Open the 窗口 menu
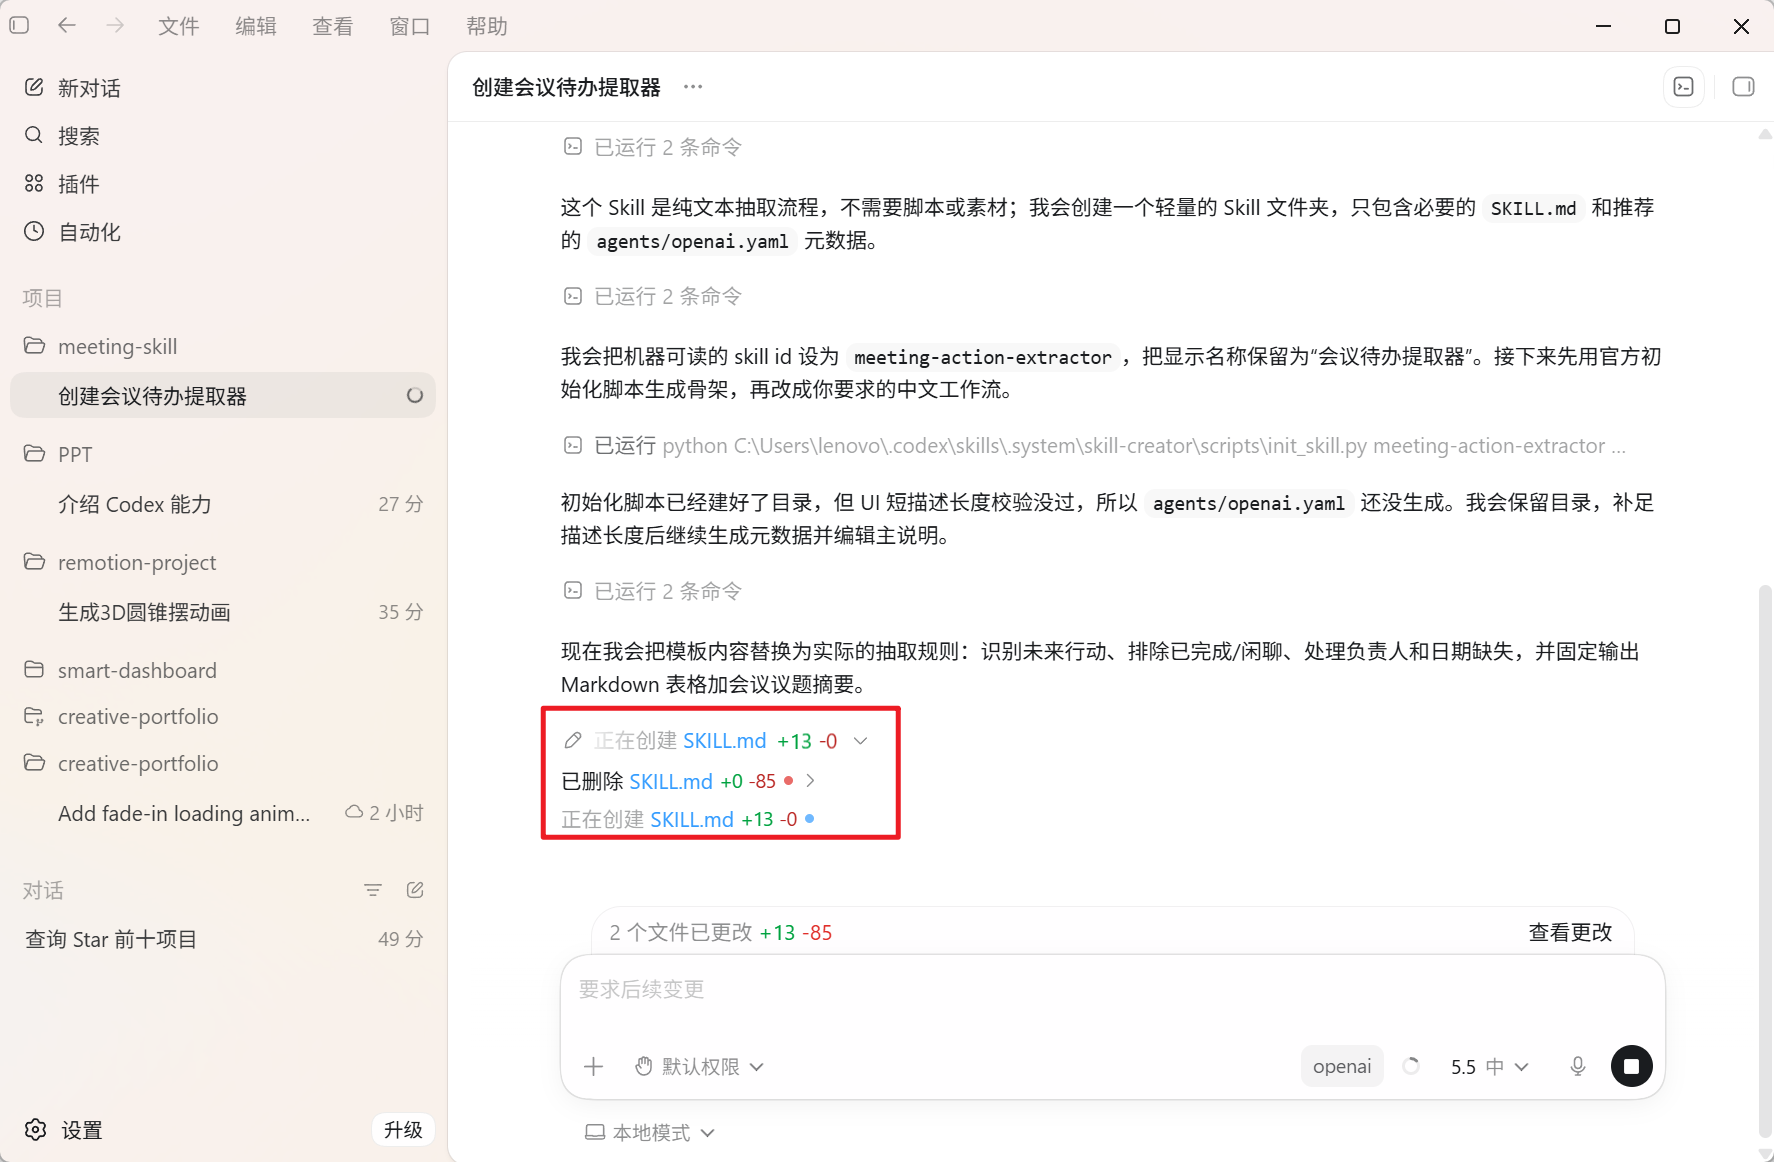Viewport: 1774px width, 1162px height. coord(410,26)
